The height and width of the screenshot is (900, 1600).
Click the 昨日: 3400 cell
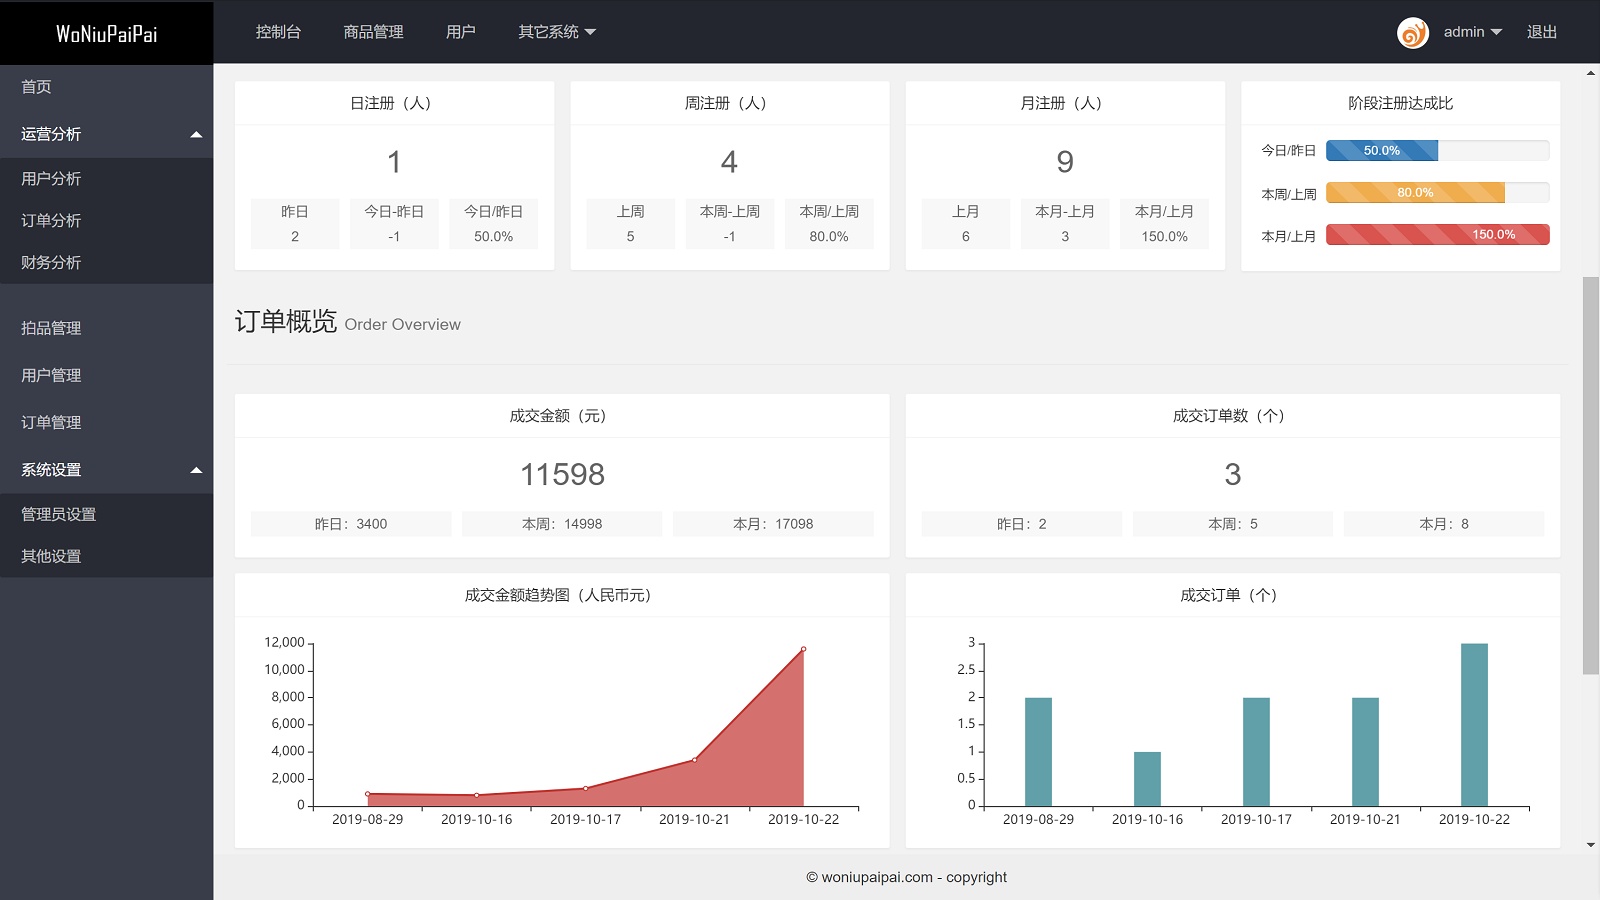tap(351, 524)
